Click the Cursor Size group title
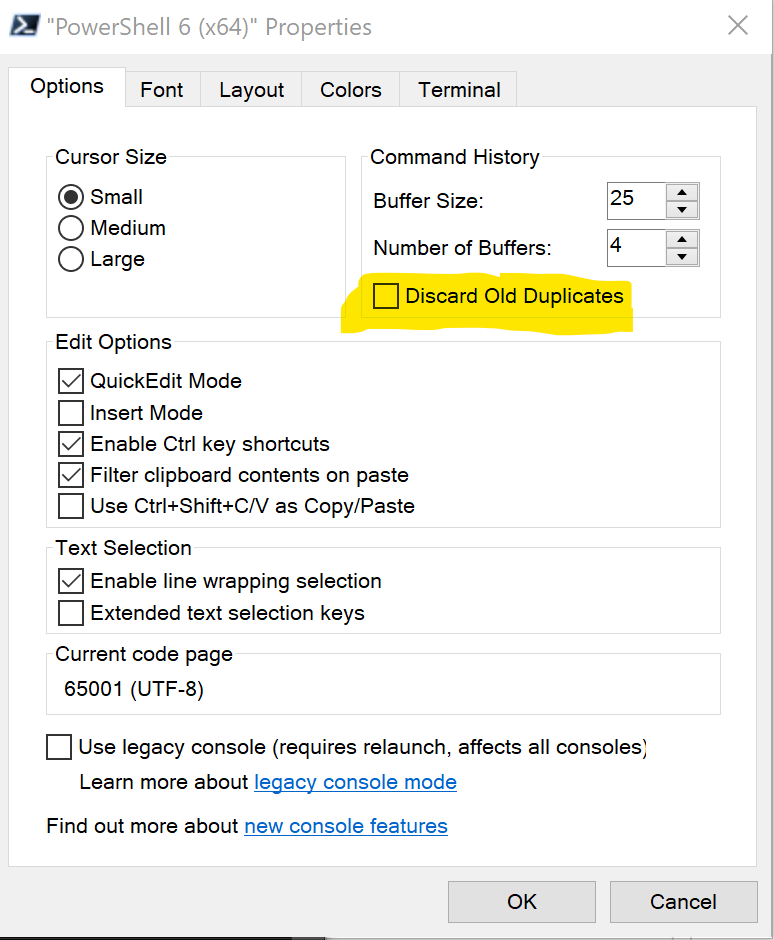This screenshot has width=774, height=940. click(x=111, y=157)
